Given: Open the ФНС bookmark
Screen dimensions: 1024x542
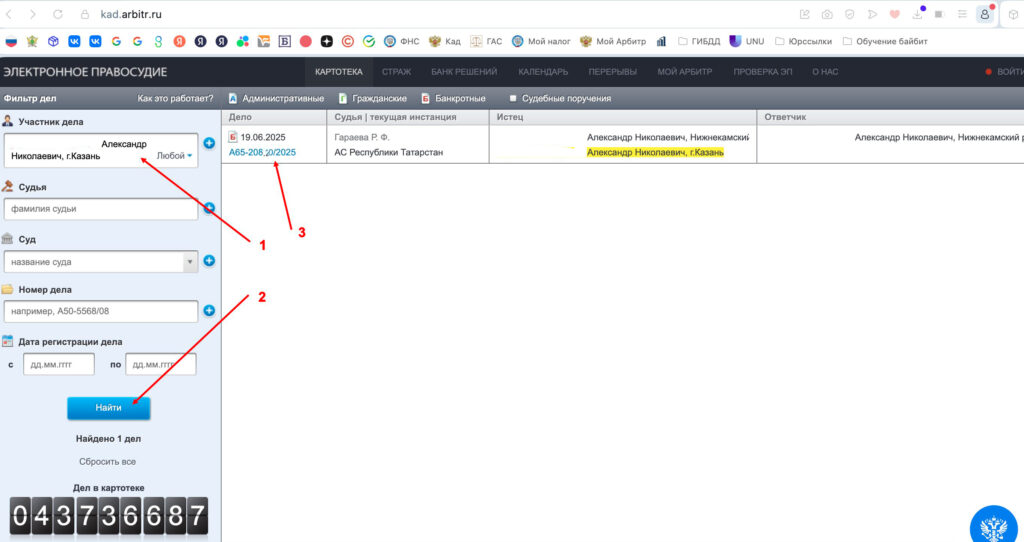Looking at the screenshot, I should coord(402,41).
